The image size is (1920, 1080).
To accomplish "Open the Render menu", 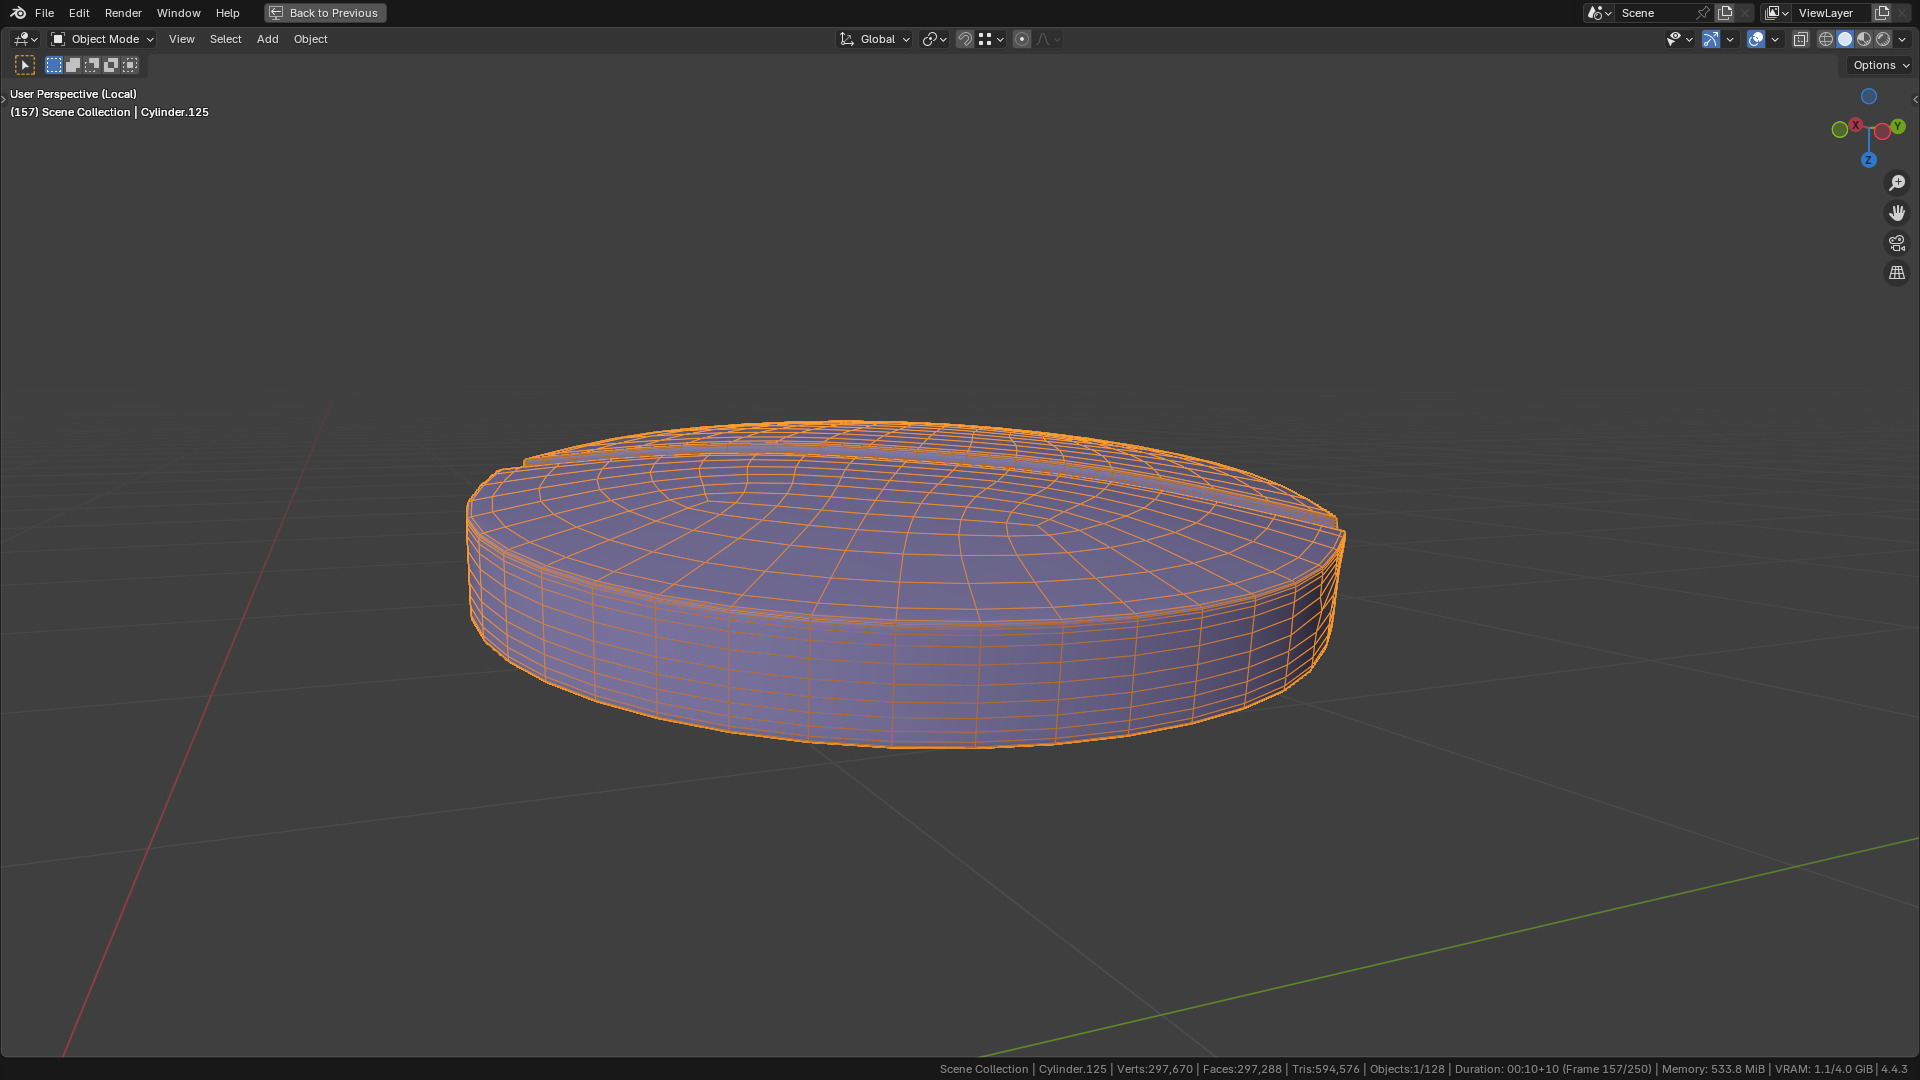I will (x=123, y=13).
